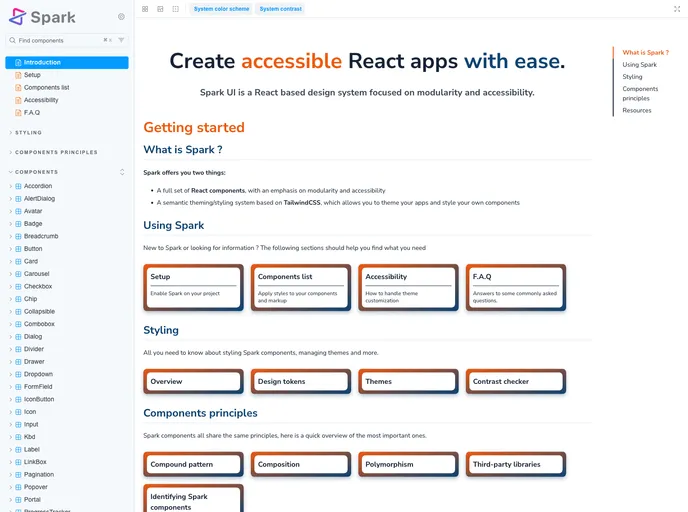The image size is (688, 512).
Task: Jump to 'Resources' in page outline
Action: tap(637, 111)
